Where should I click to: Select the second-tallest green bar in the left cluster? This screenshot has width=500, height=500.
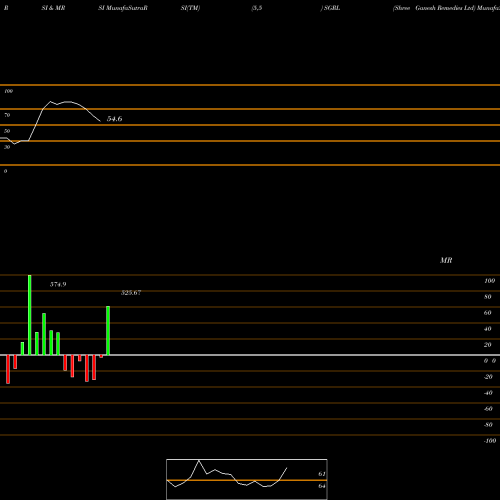point(44,334)
